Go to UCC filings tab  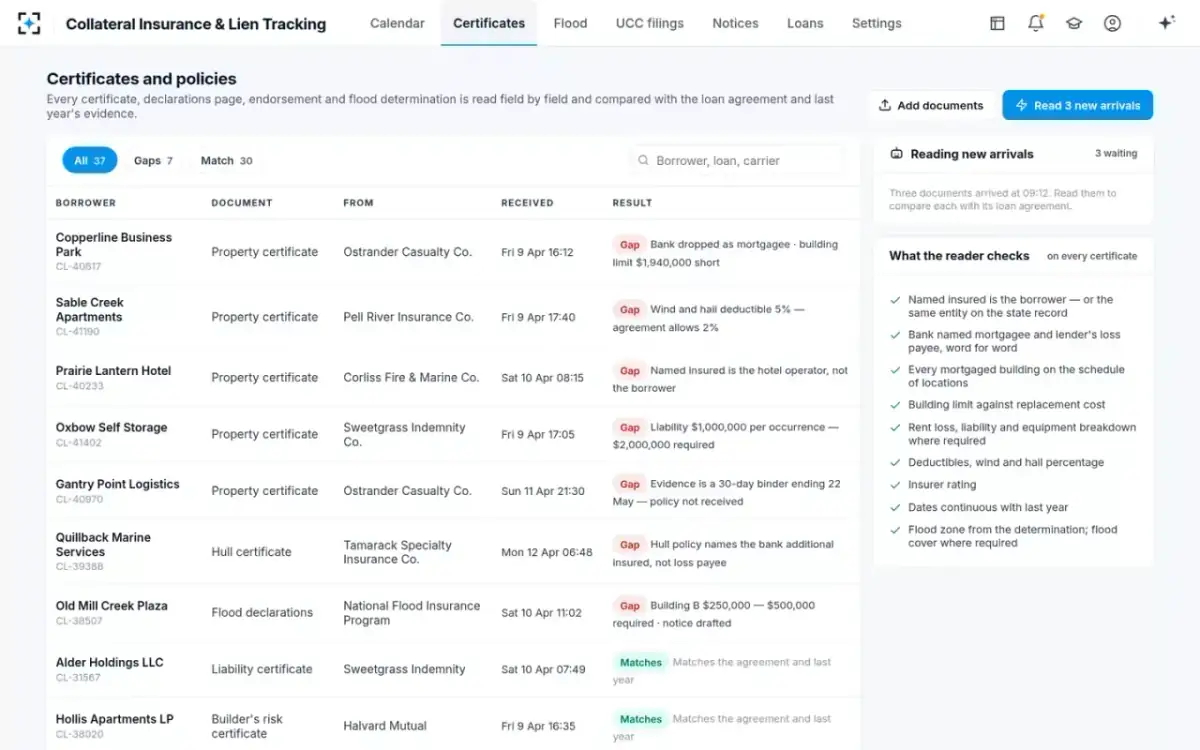(x=650, y=23)
